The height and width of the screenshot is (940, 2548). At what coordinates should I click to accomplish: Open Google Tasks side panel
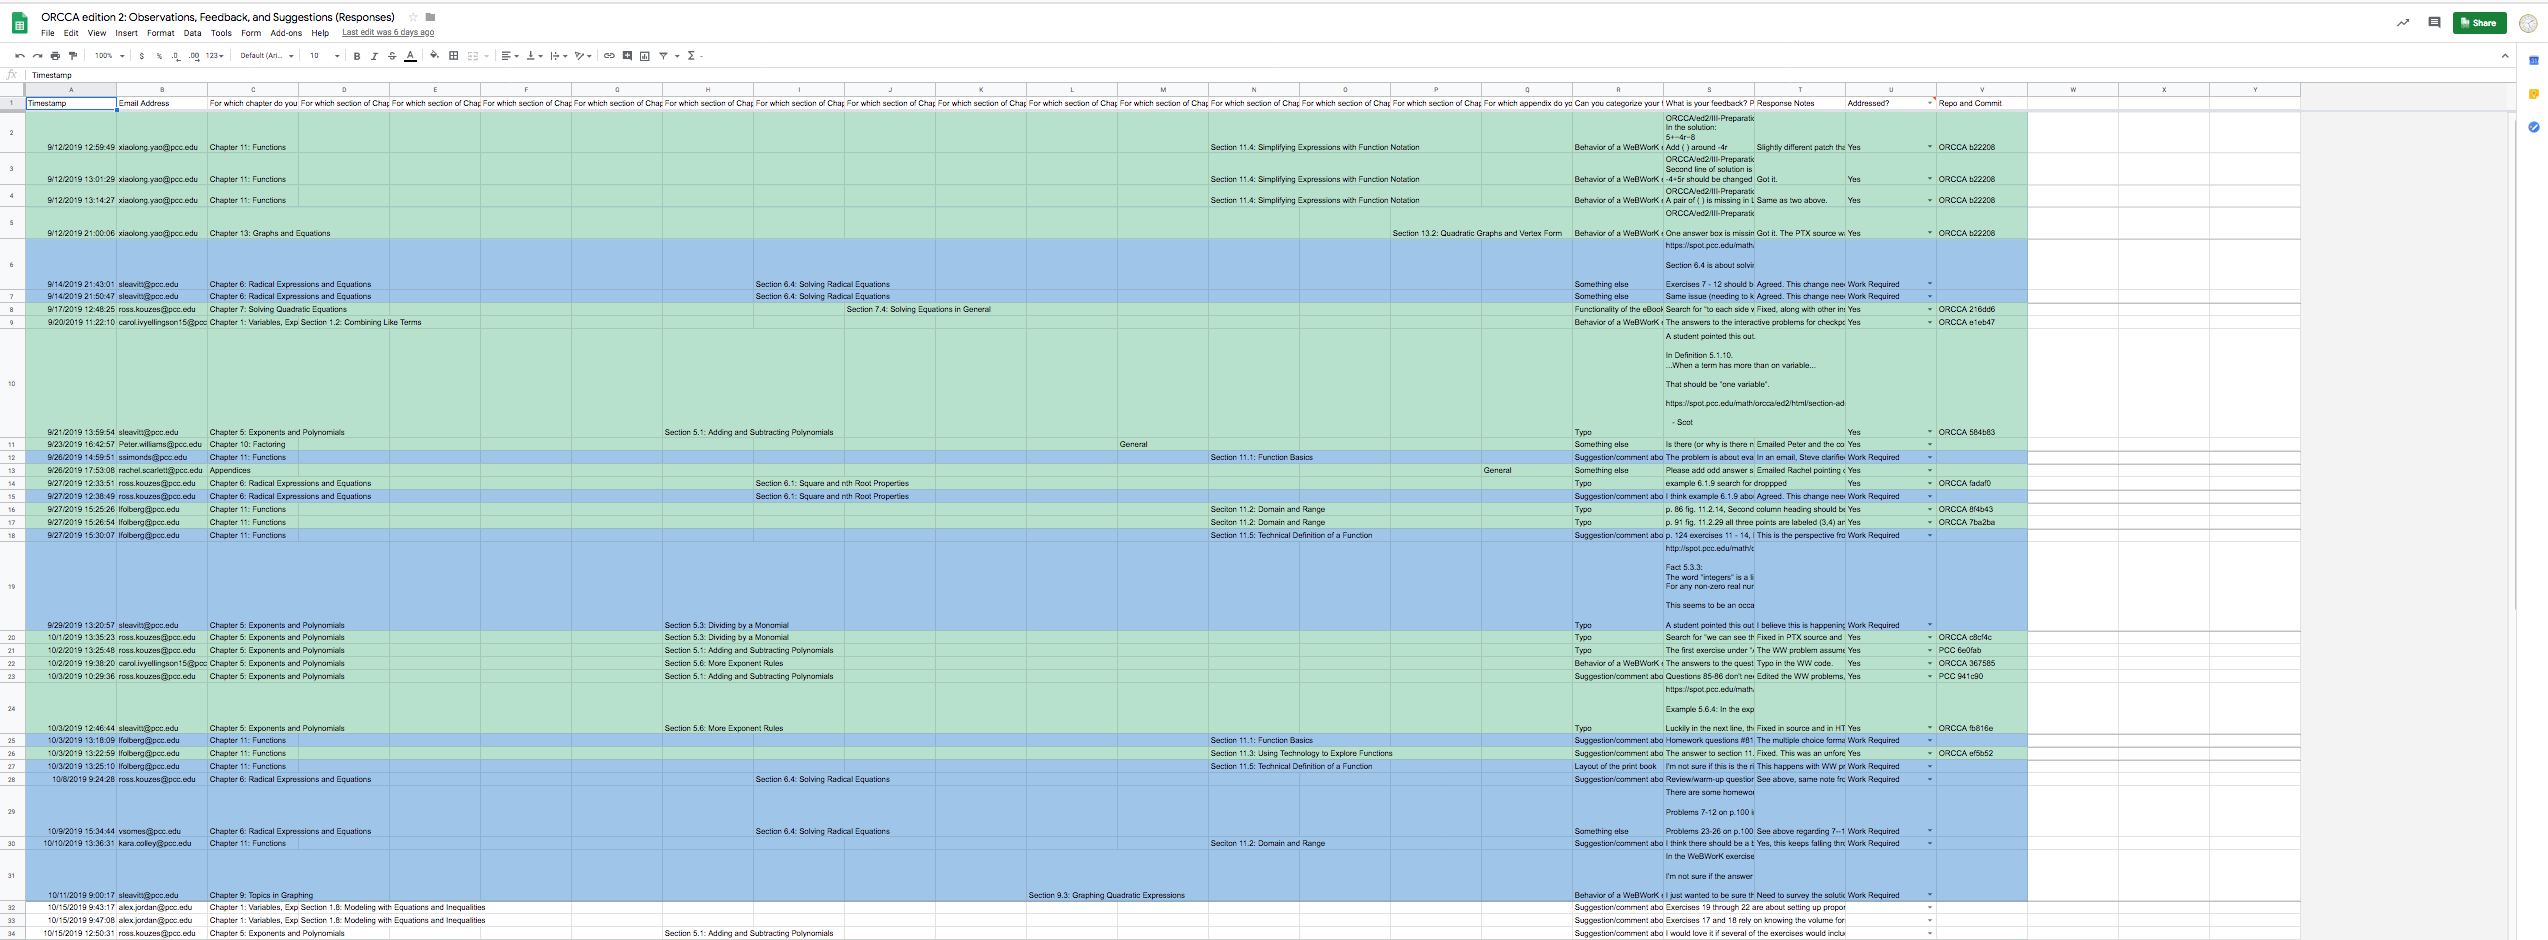pyautogui.click(x=2534, y=127)
